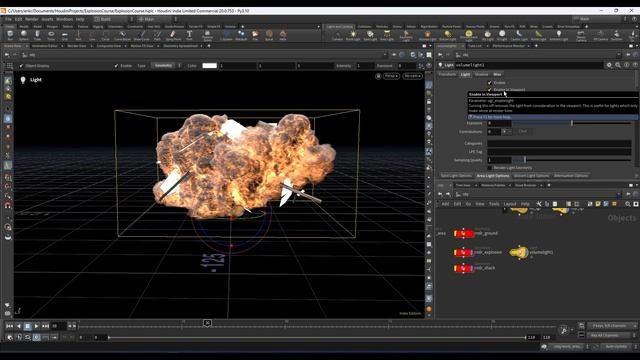Click the Key All Channels button
This screenshot has height=360, width=640.
click(x=610, y=336)
